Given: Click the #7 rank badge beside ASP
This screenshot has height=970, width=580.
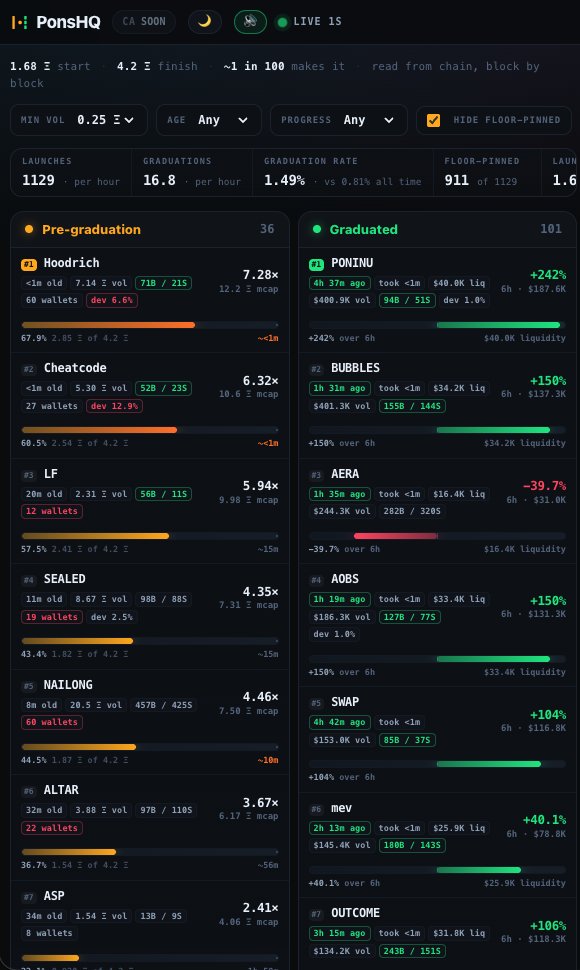Looking at the screenshot, I should coord(28,897).
